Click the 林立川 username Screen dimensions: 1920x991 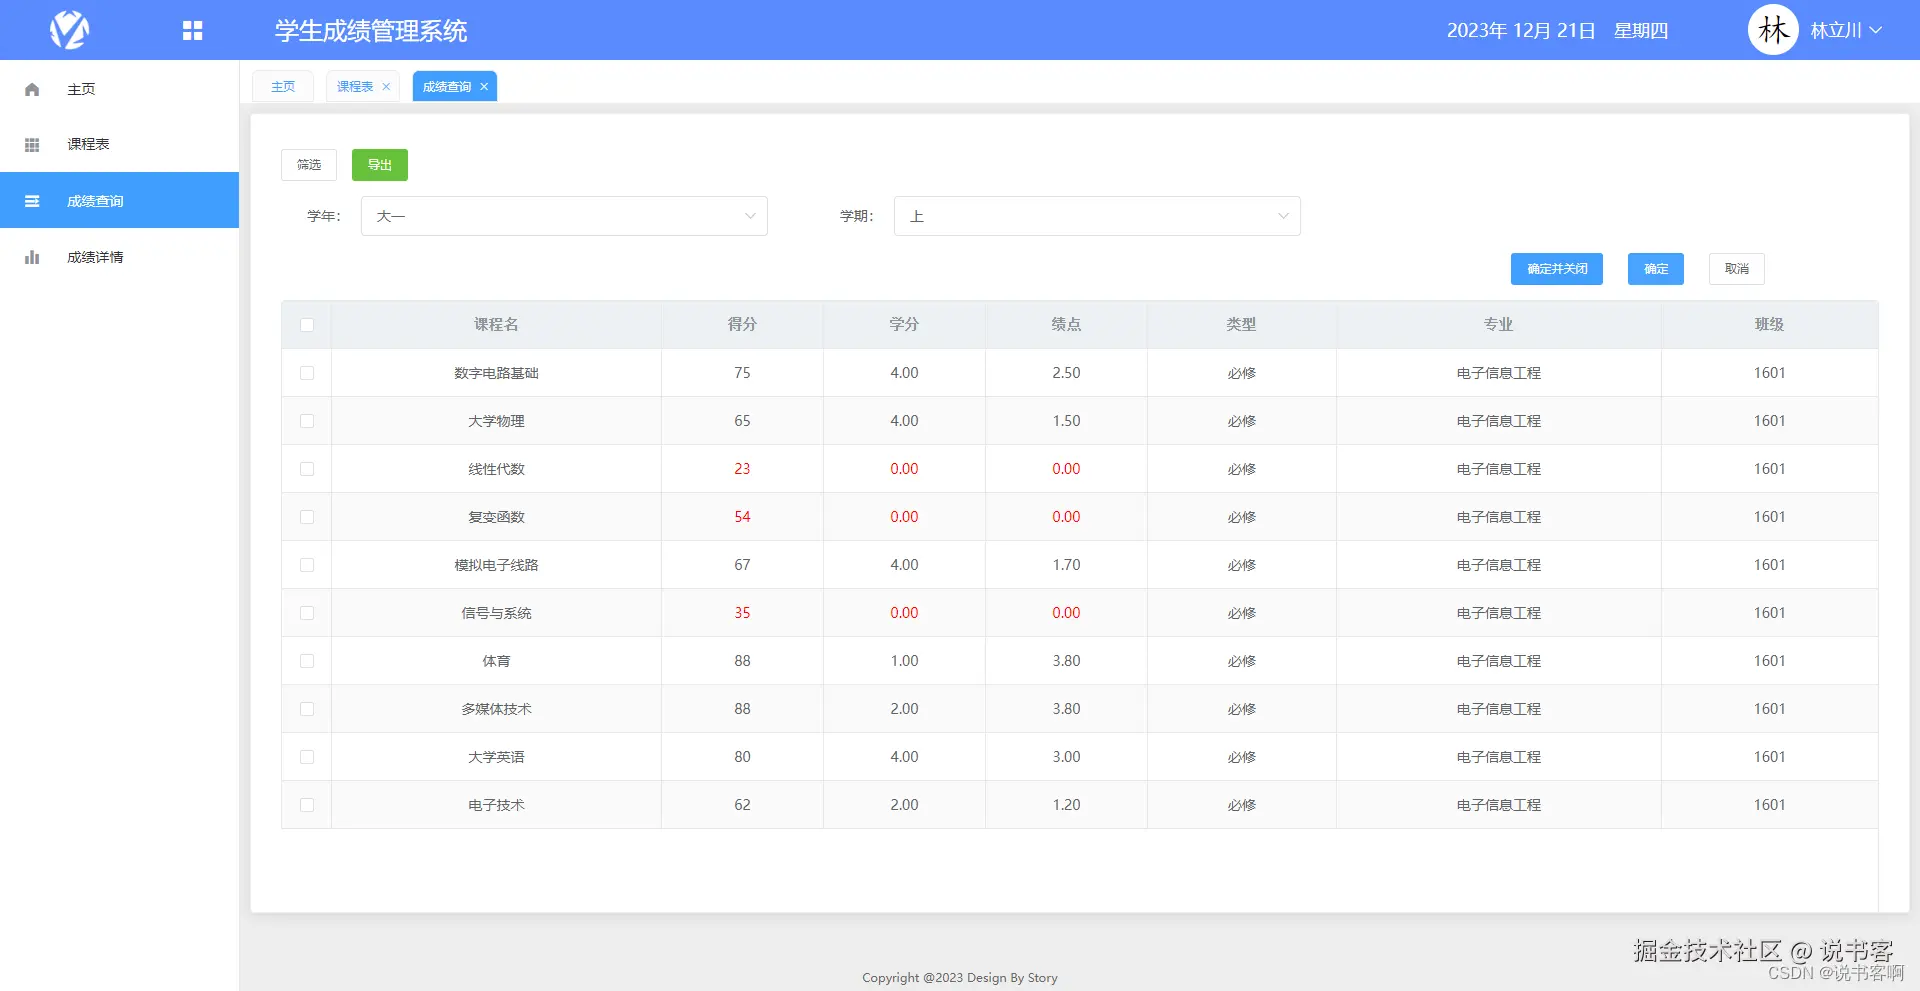click(1836, 31)
